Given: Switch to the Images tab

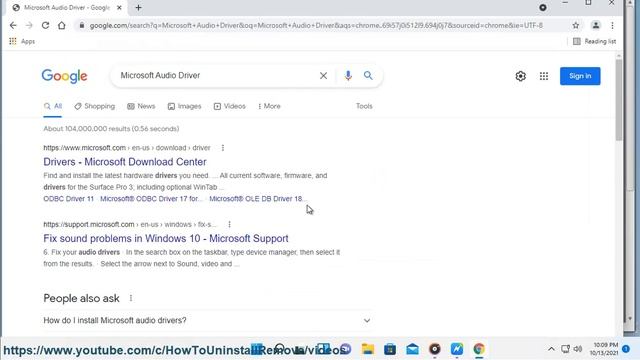Looking at the screenshot, I should click(x=184, y=106).
